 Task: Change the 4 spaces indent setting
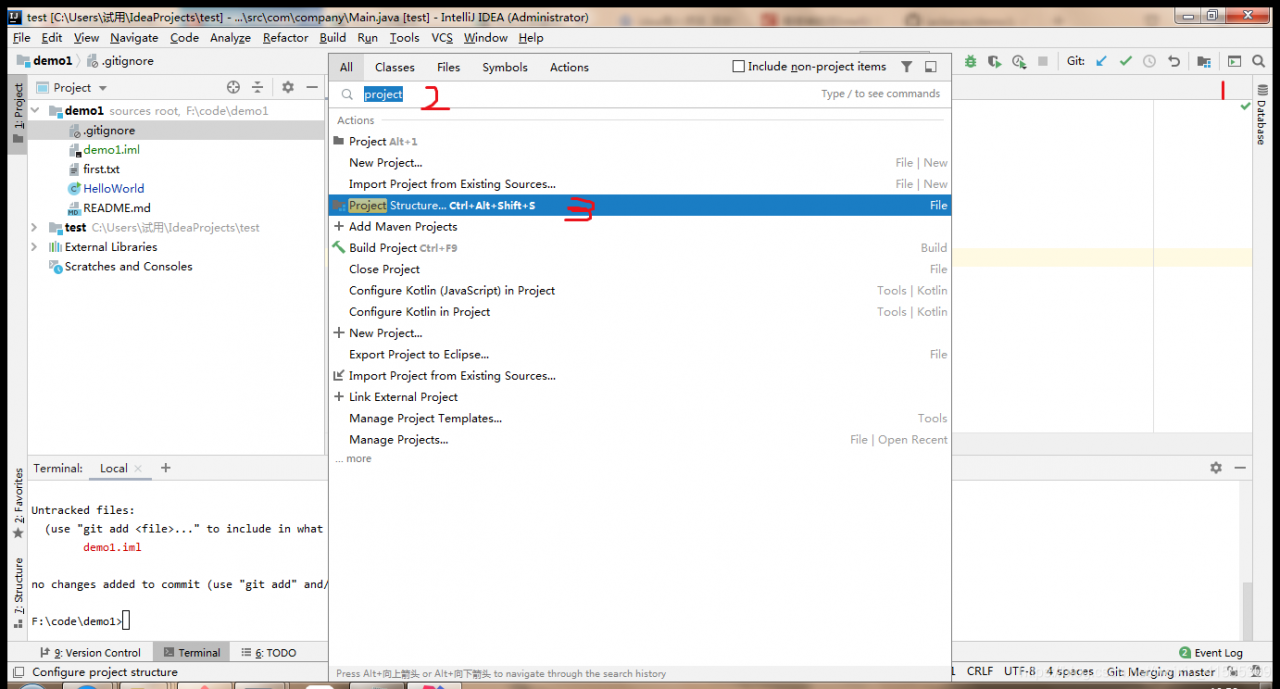click(1070, 672)
